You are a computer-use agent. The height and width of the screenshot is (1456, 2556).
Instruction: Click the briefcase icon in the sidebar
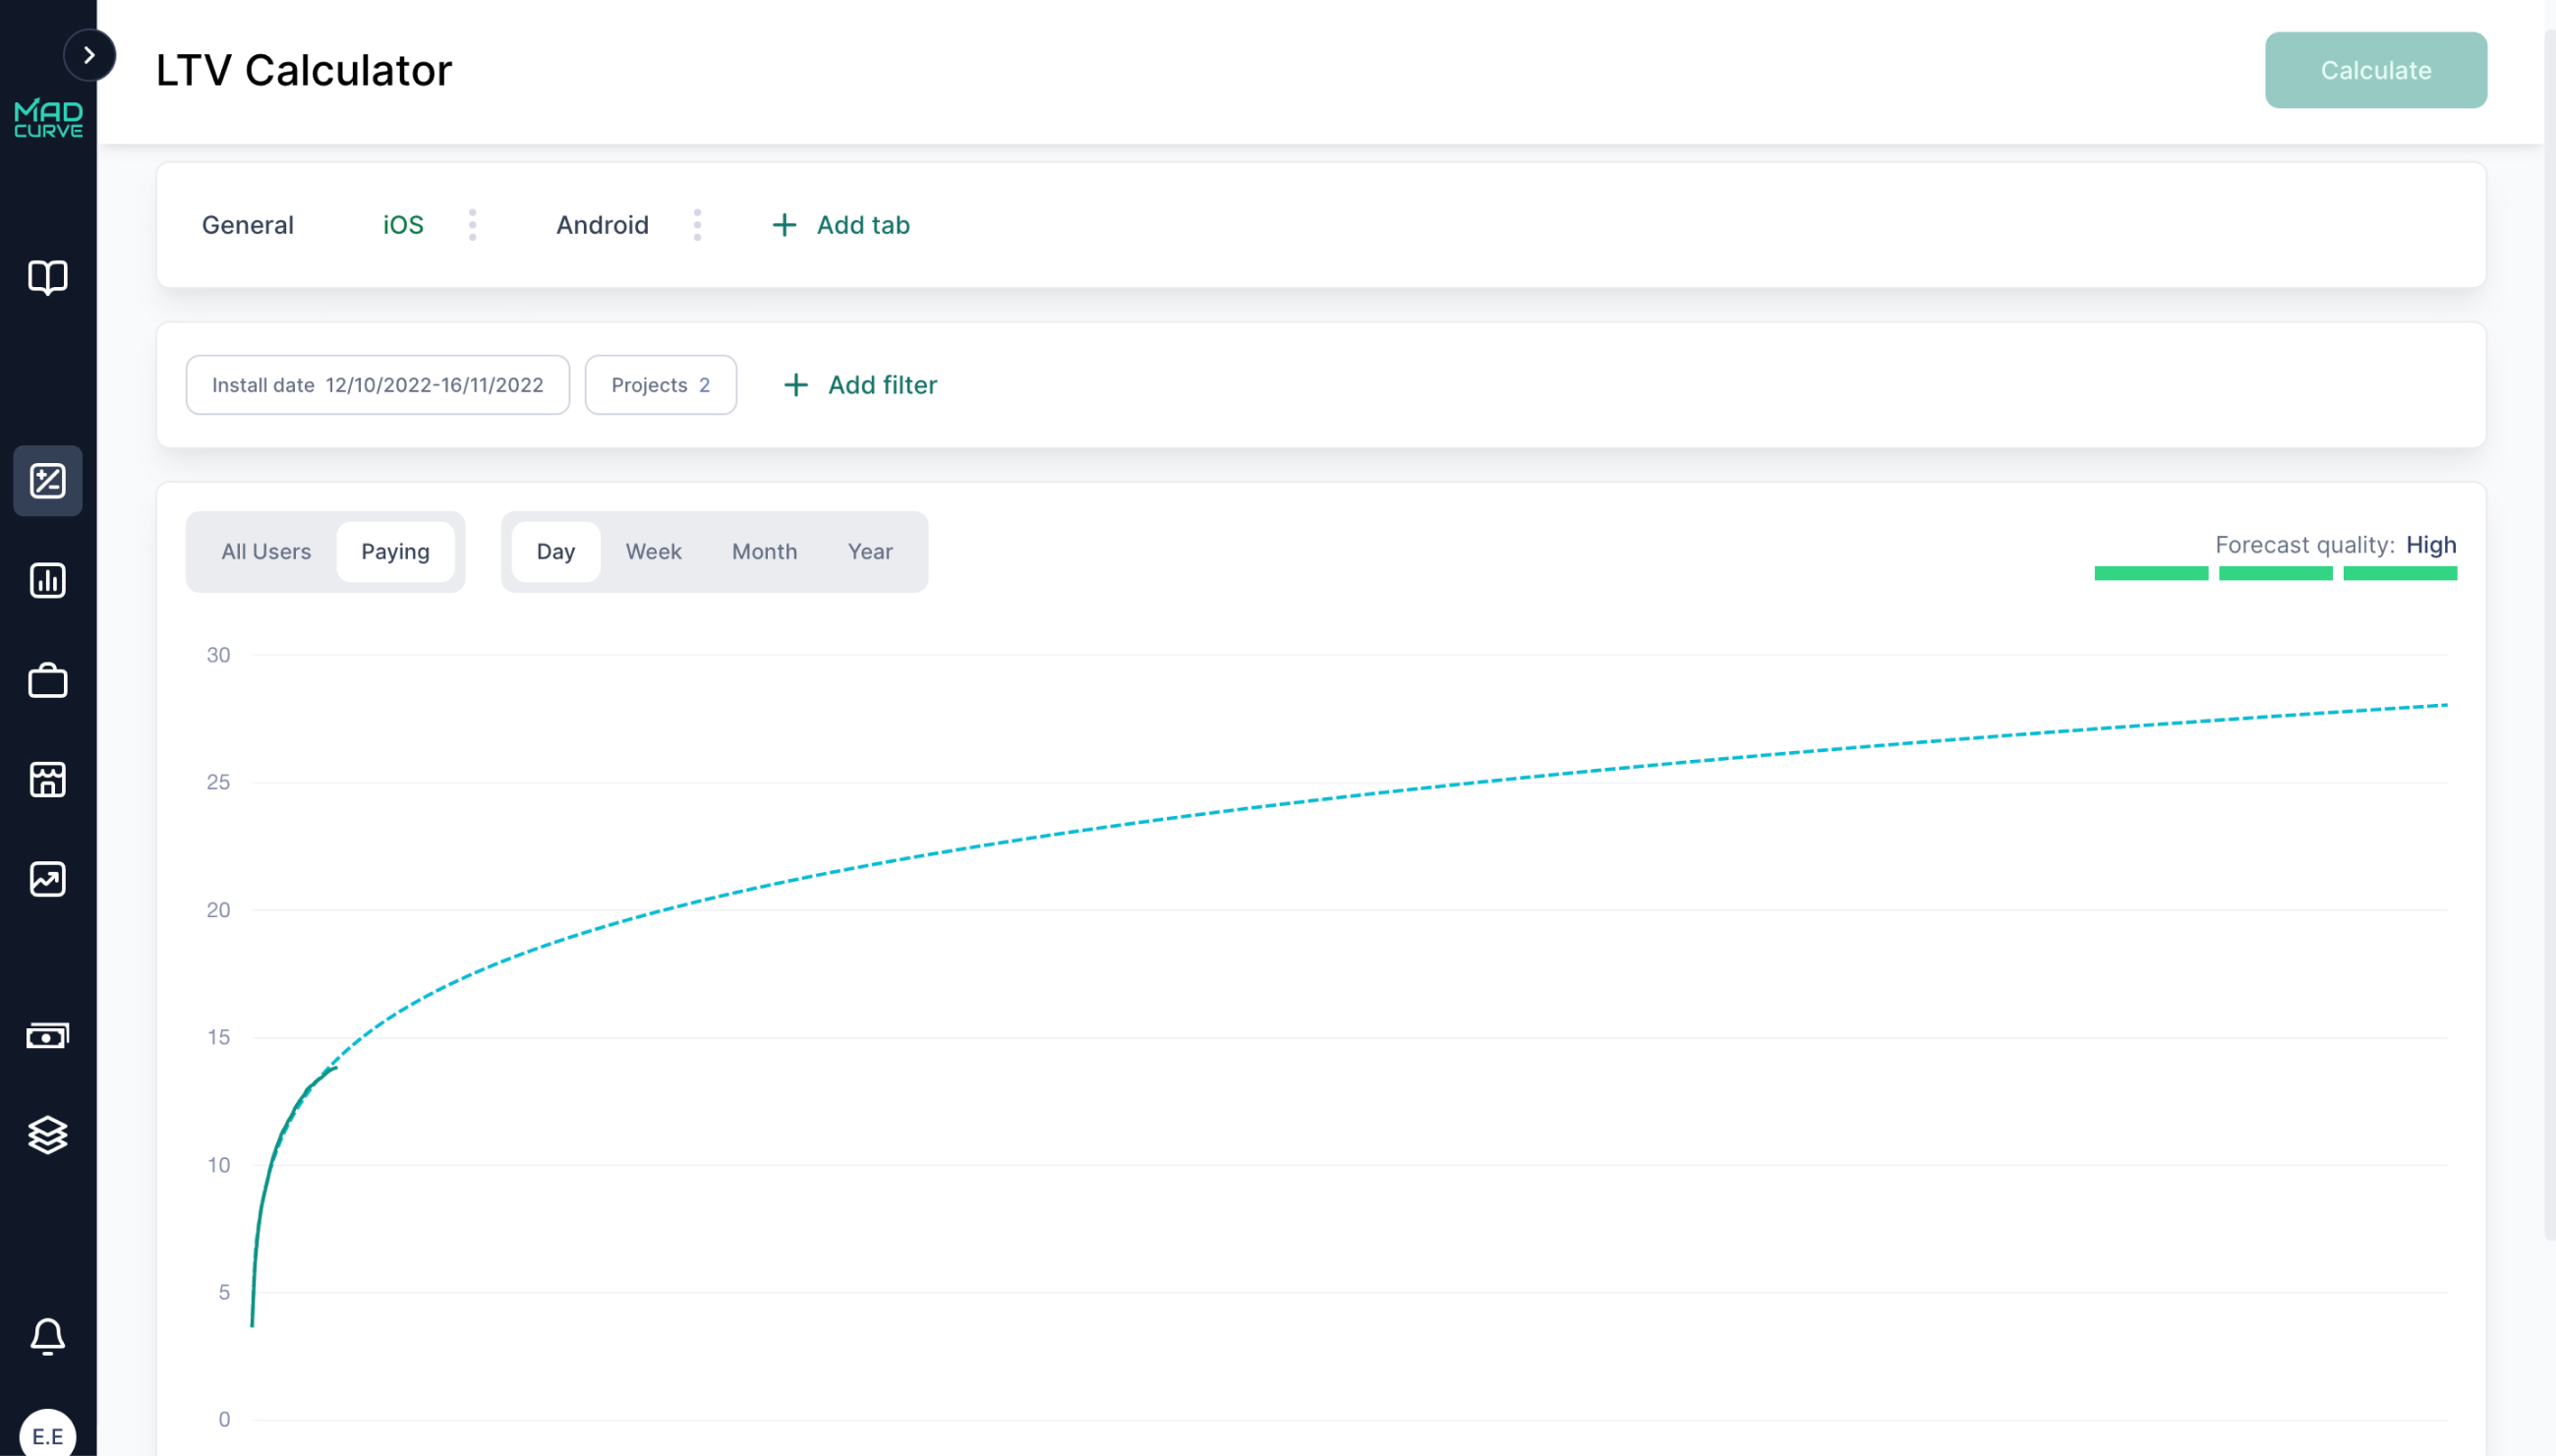tap(47, 681)
